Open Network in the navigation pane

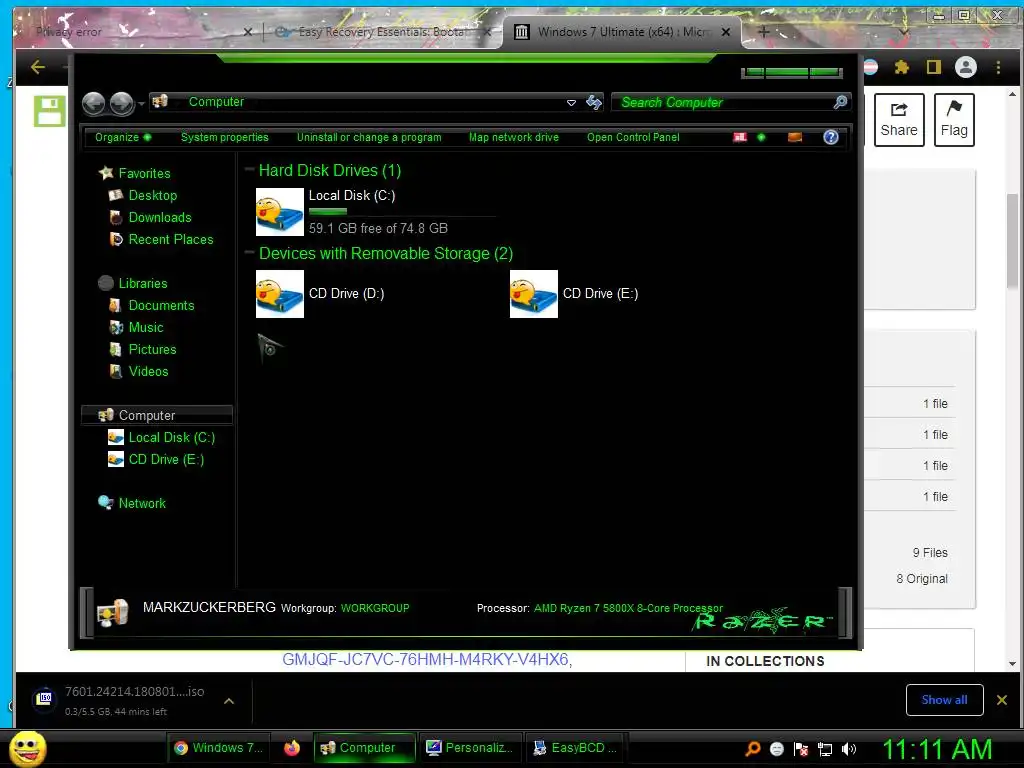pos(142,504)
